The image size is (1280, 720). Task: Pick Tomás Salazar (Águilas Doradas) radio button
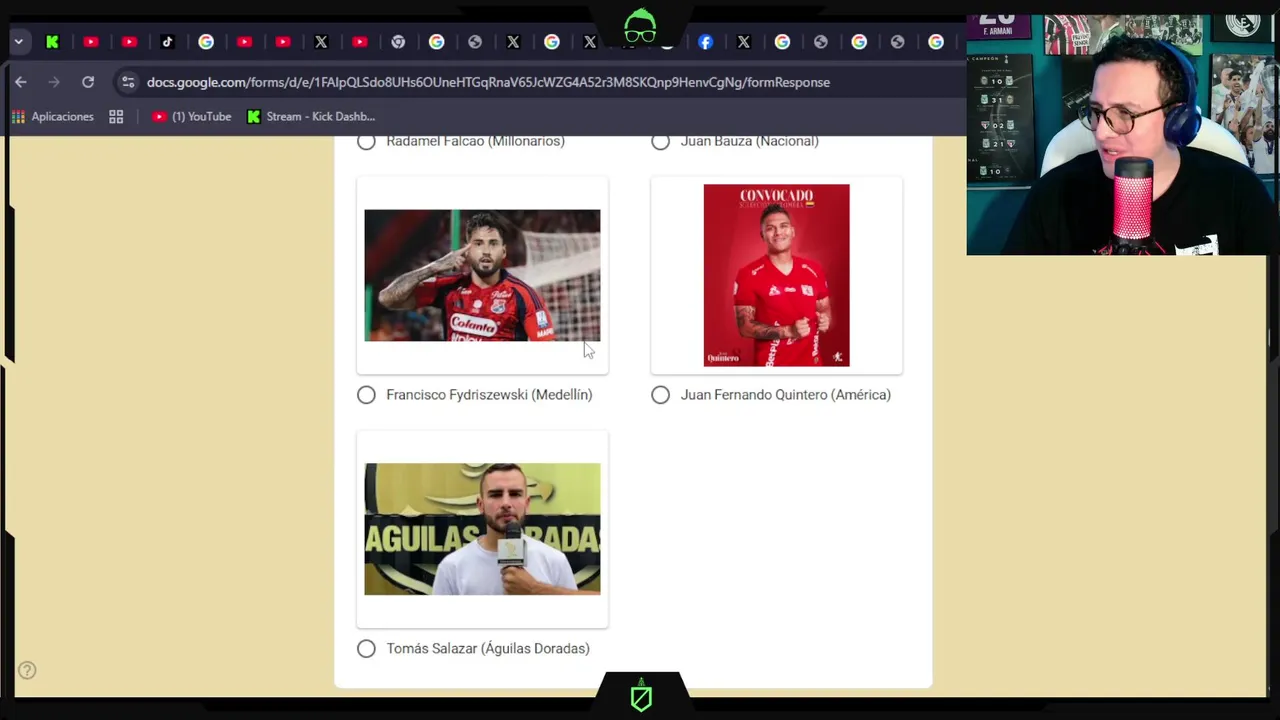366,649
